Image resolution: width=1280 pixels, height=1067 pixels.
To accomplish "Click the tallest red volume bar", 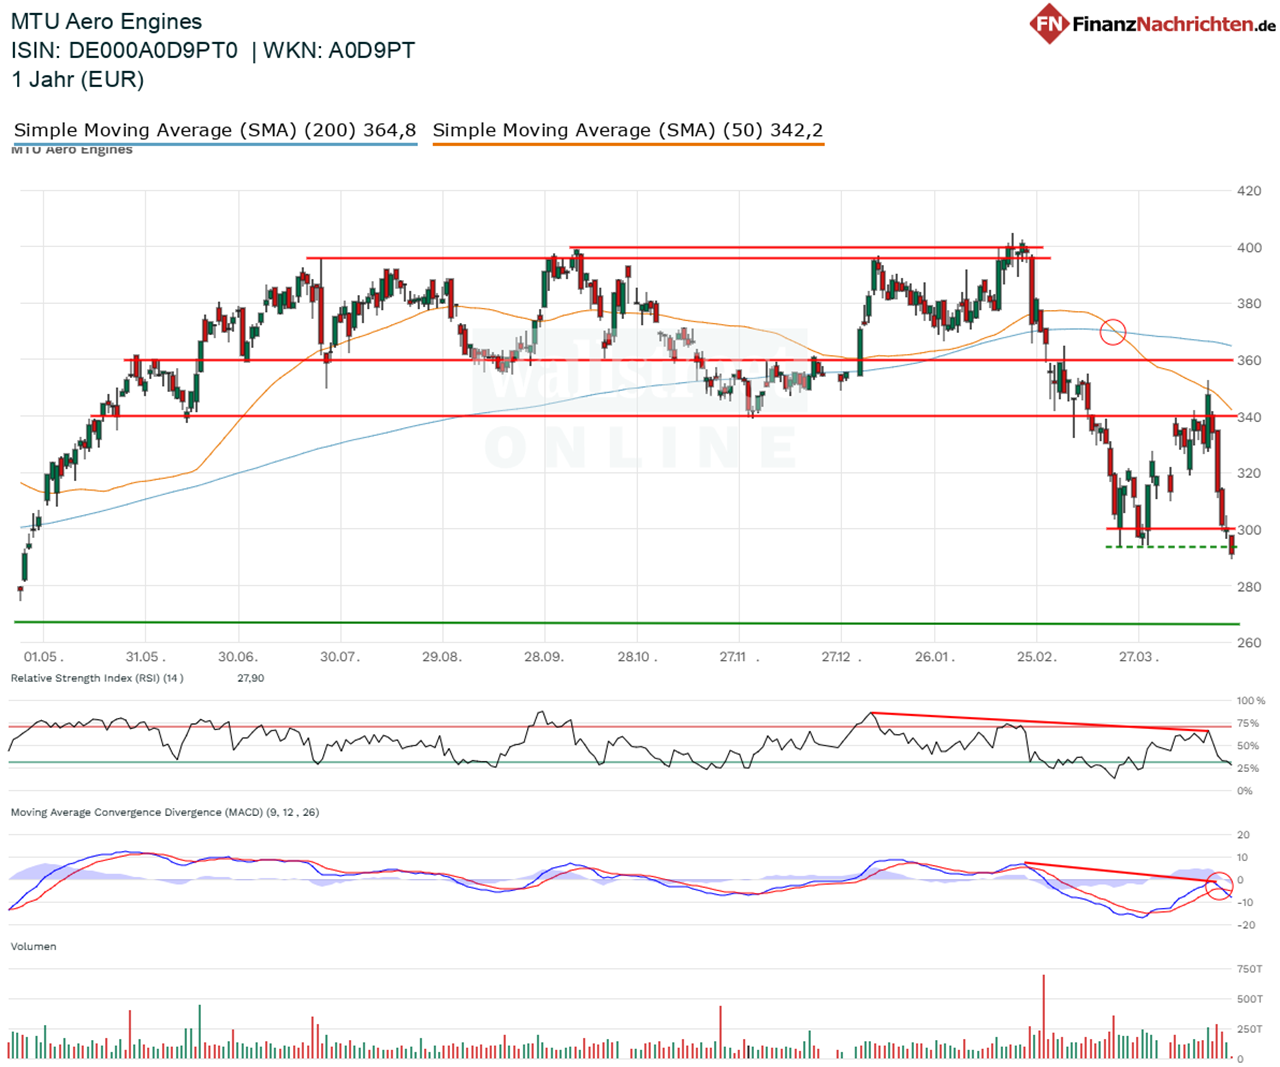I will [1043, 1015].
